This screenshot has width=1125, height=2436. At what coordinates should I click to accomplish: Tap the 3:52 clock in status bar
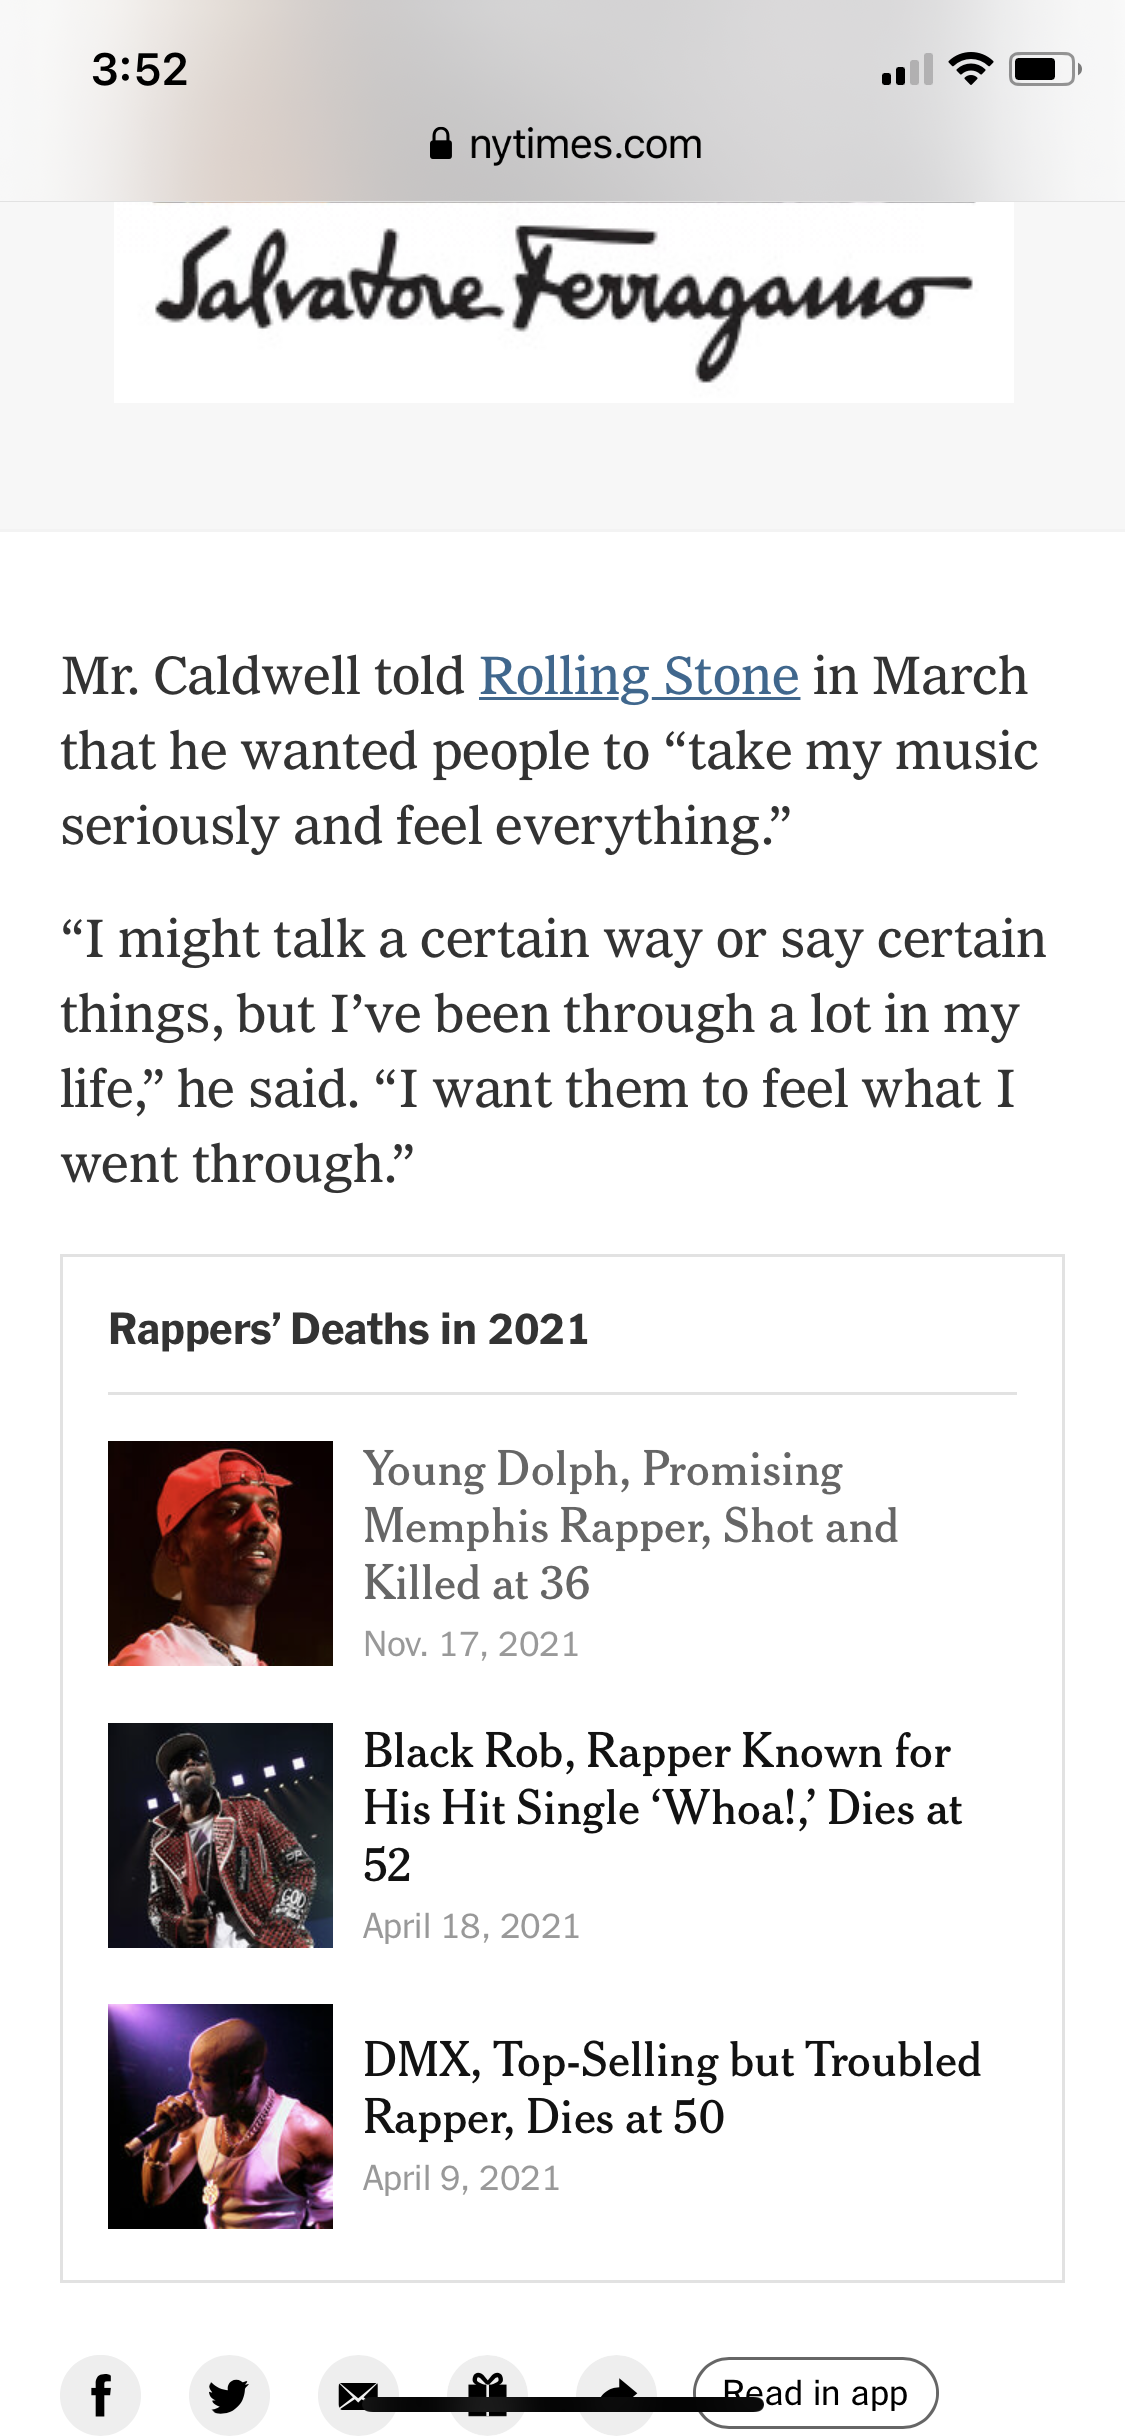[140, 69]
